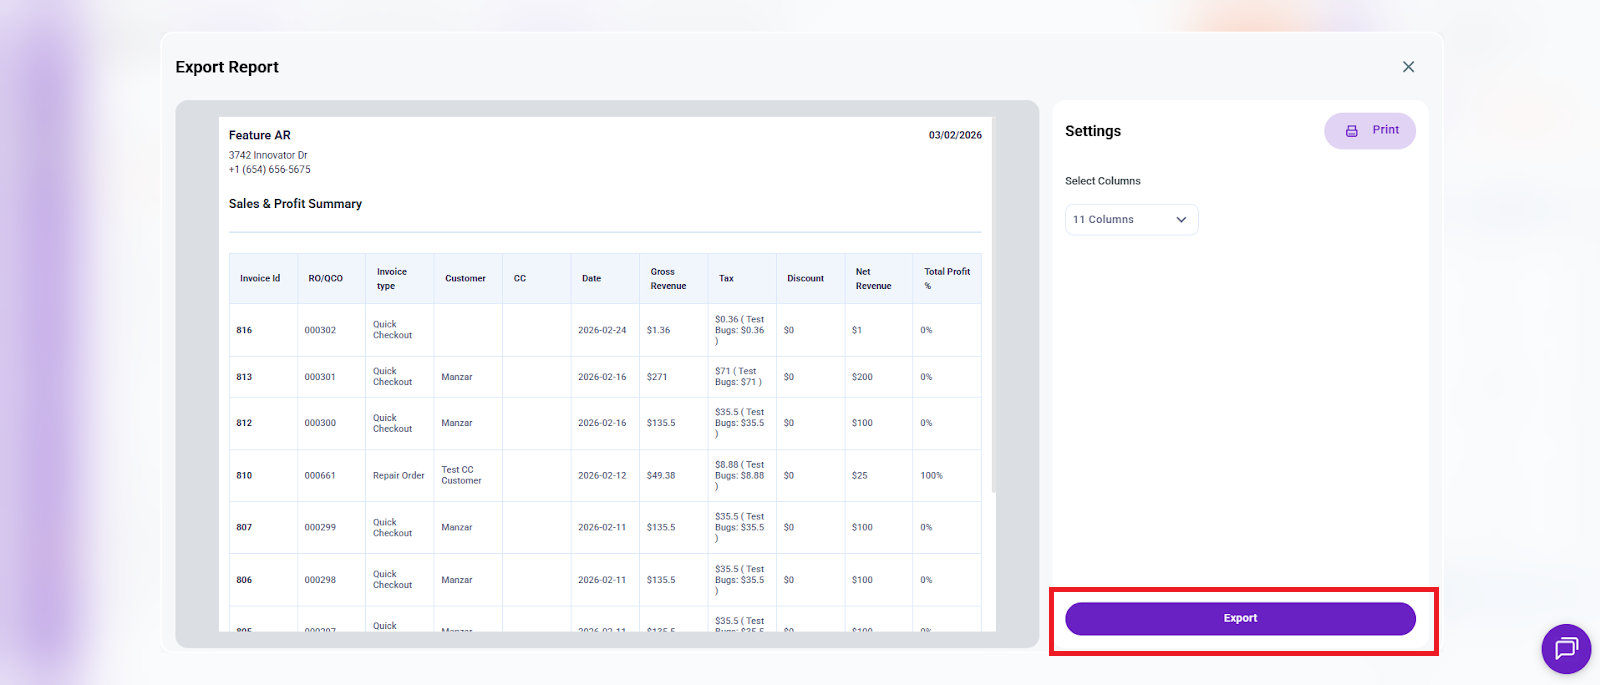Open the chat support widget icon

[1566, 649]
